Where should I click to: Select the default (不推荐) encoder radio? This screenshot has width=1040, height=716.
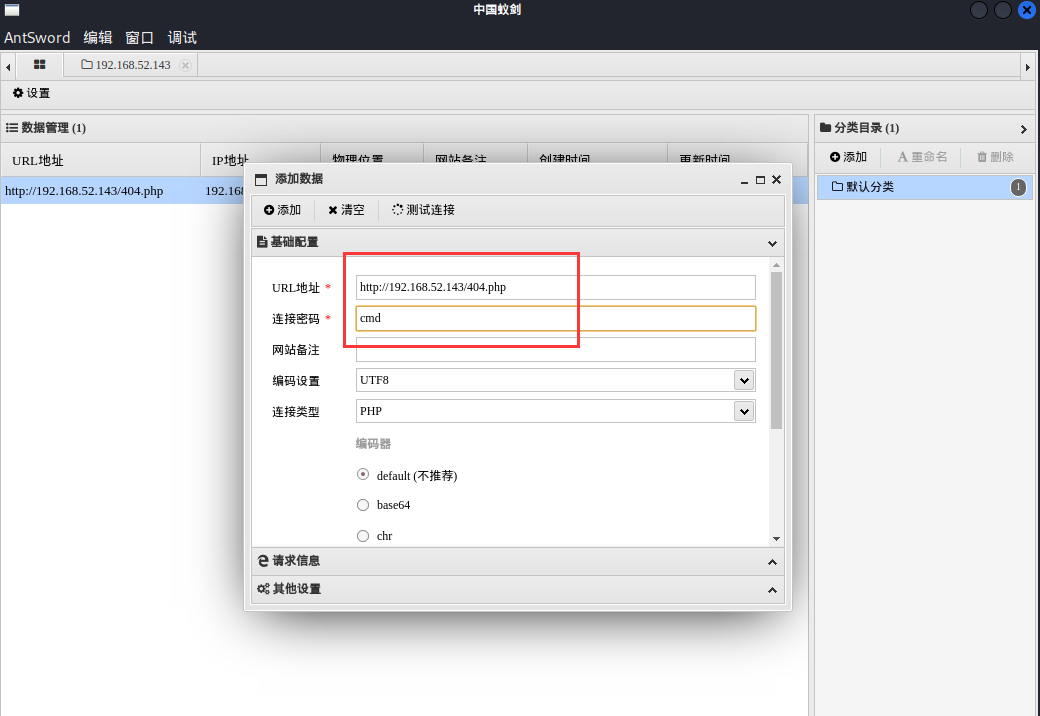pyautogui.click(x=363, y=475)
